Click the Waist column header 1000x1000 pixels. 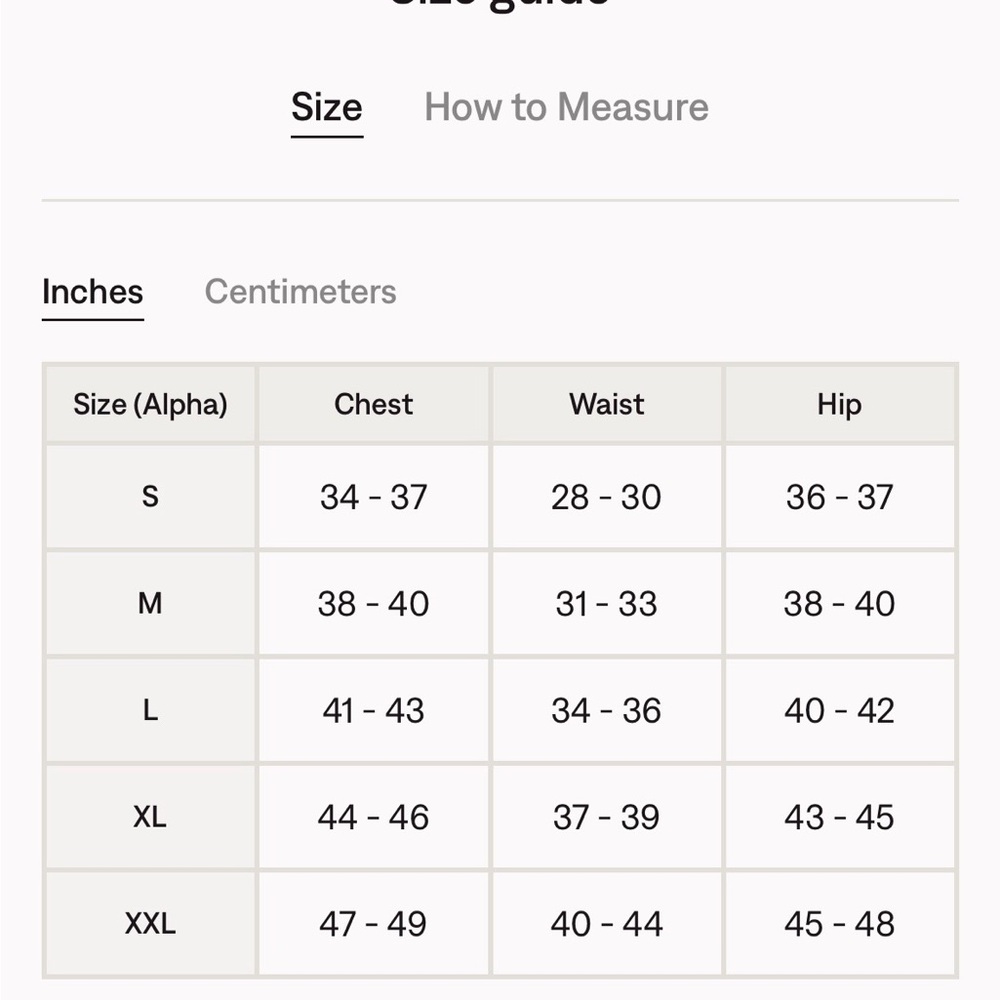[x=607, y=404]
